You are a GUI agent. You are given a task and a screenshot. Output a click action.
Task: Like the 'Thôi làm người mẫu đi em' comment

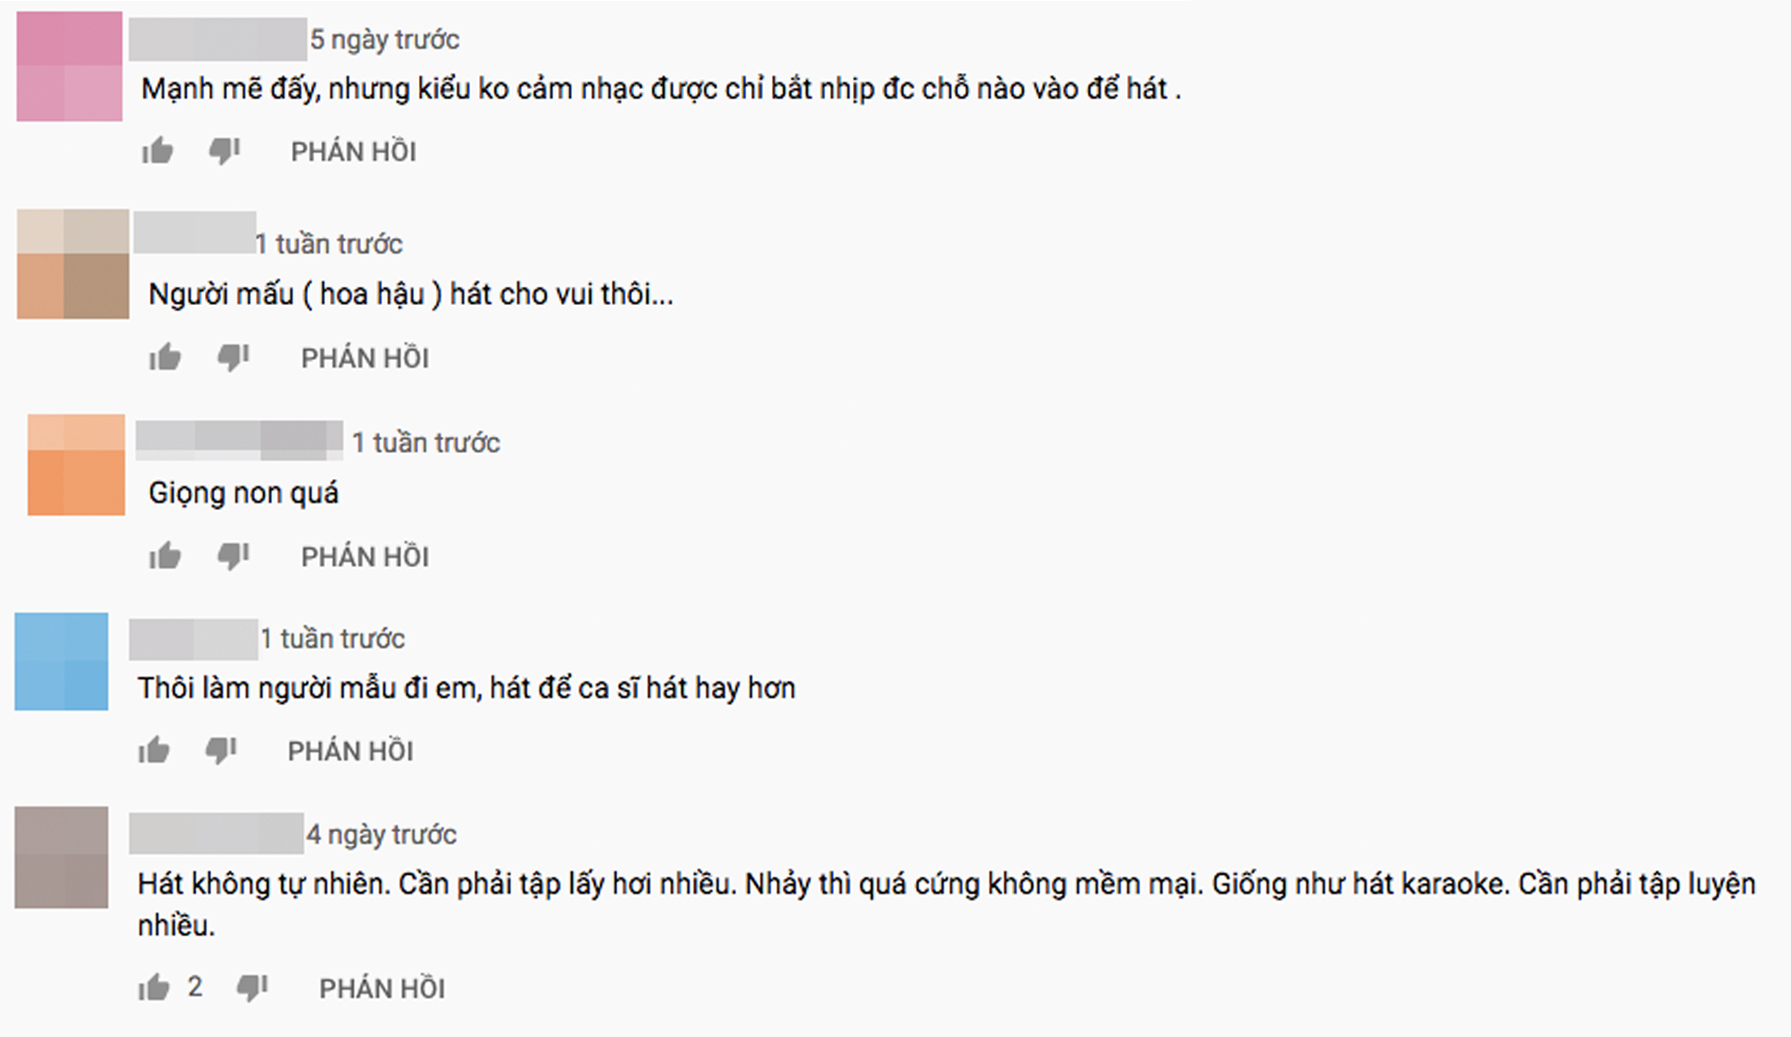tap(154, 750)
